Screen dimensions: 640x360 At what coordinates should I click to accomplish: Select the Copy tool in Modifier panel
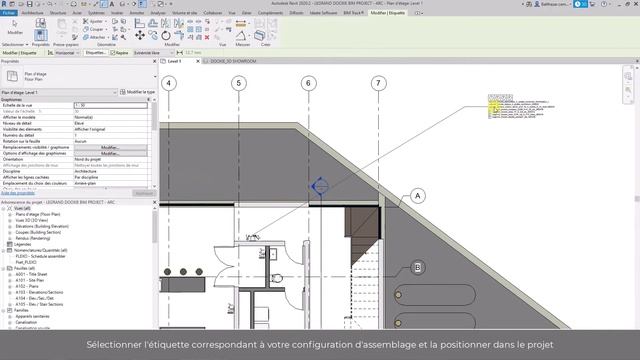tap(153, 36)
